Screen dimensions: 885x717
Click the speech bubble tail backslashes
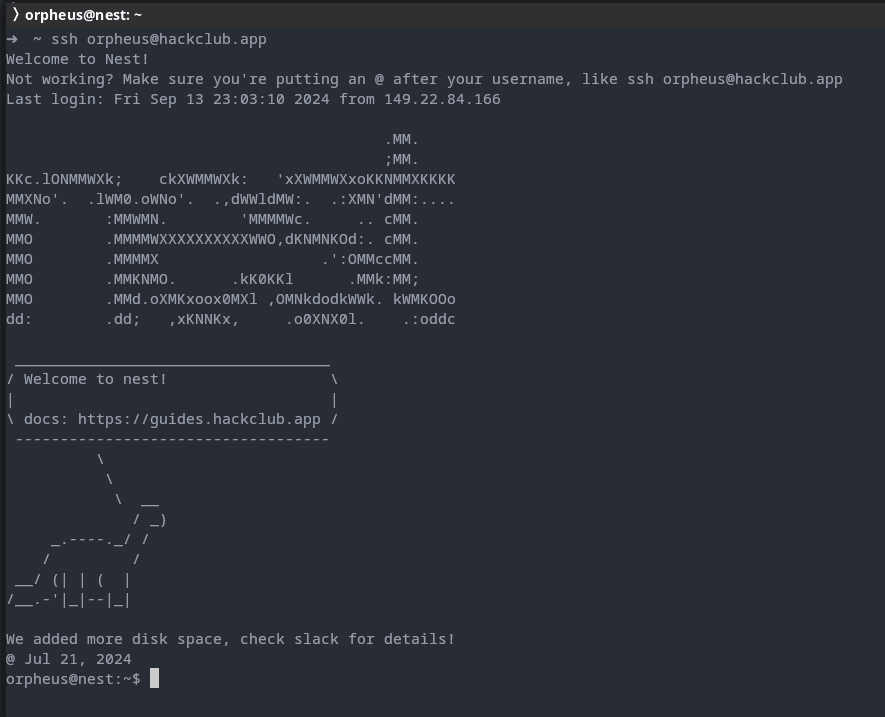109,479
